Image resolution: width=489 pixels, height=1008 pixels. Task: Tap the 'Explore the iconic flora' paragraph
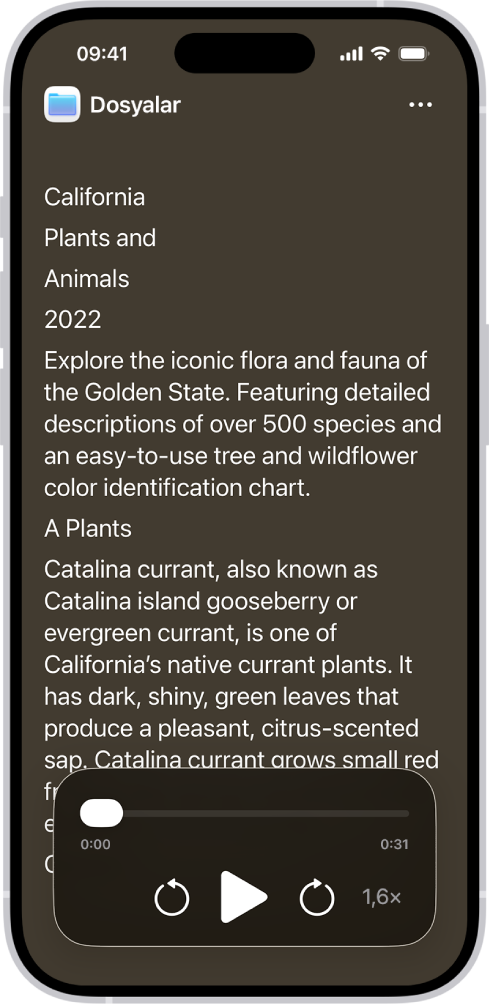pos(243,424)
